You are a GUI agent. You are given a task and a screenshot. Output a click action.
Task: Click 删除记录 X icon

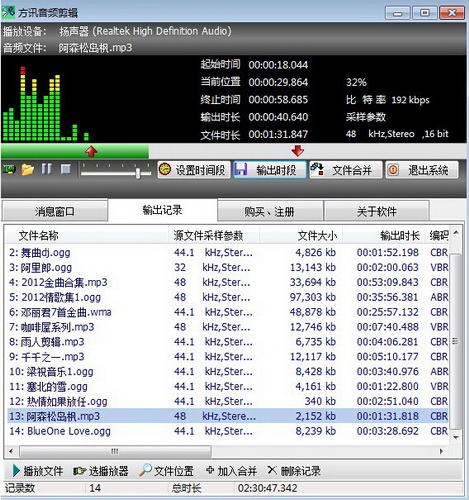click(x=272, y=470)
